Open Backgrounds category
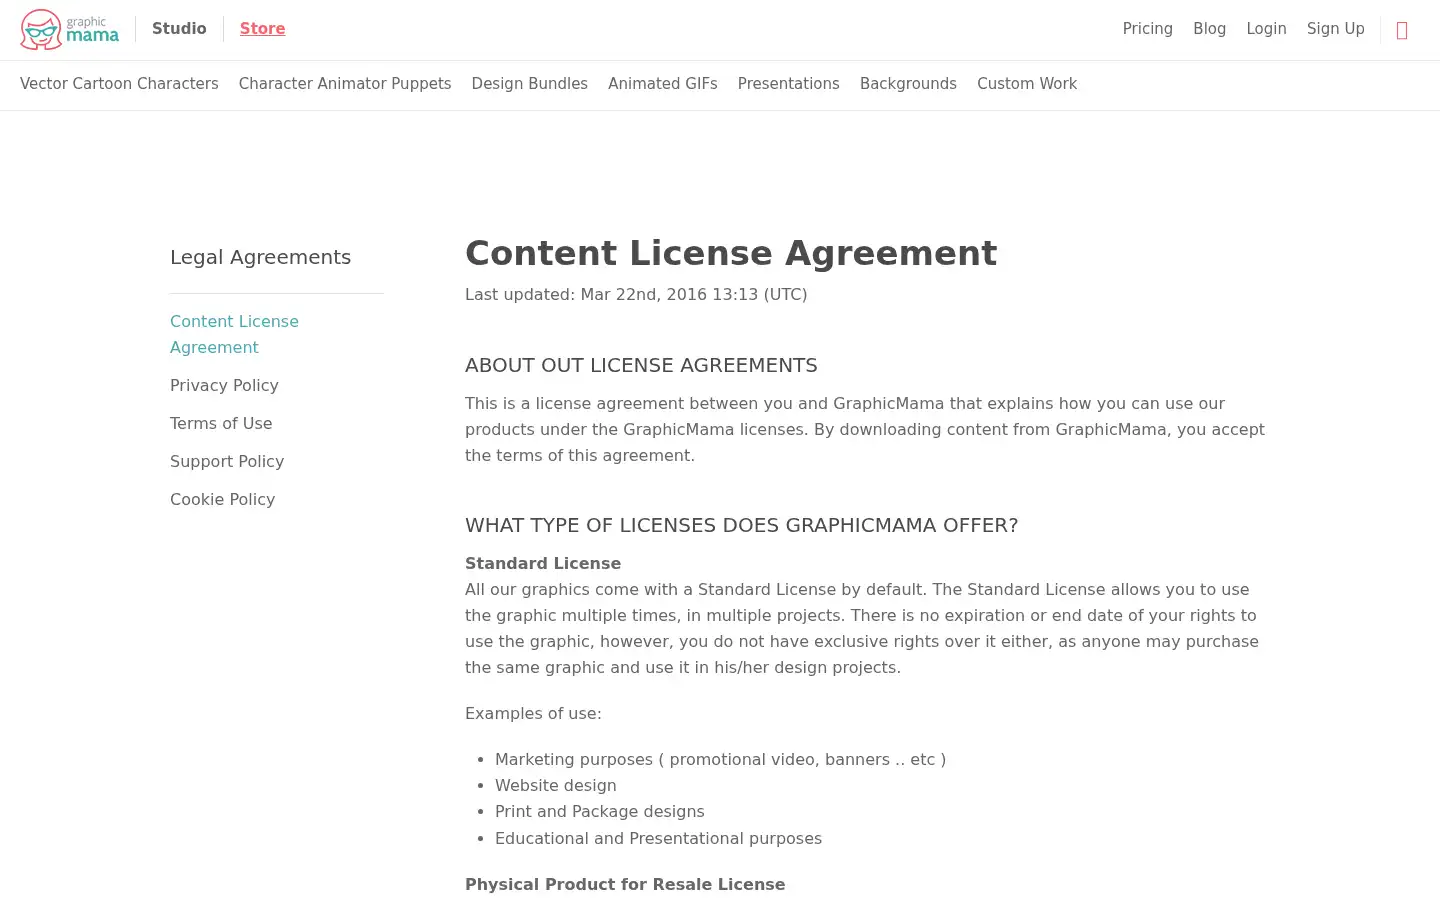This screenshot has height=900, width=1440. (x=908, y=84)
